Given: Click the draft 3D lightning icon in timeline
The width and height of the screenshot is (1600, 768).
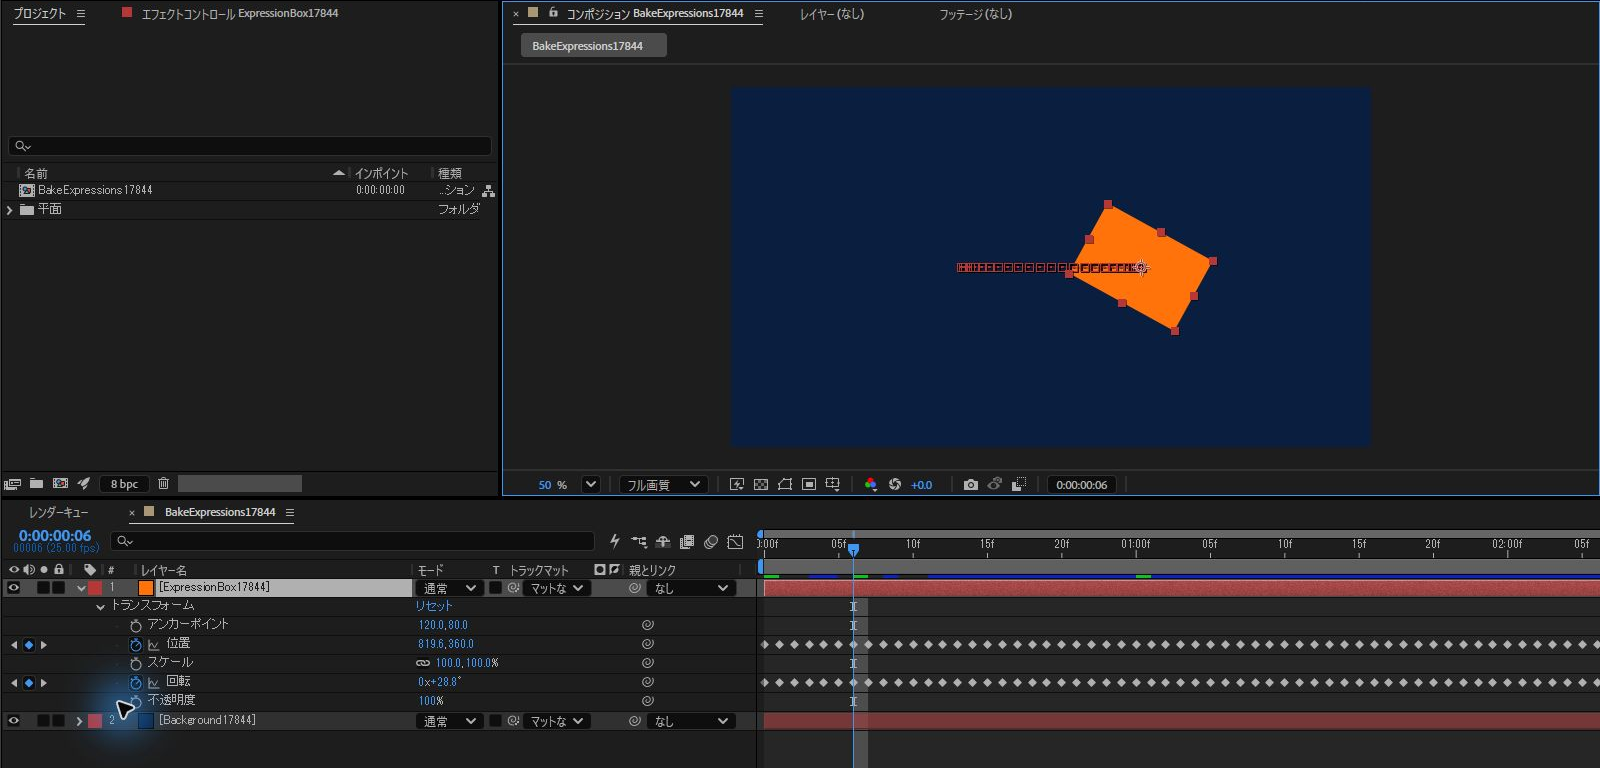Looking at the screenshot, I should [615, 542].
